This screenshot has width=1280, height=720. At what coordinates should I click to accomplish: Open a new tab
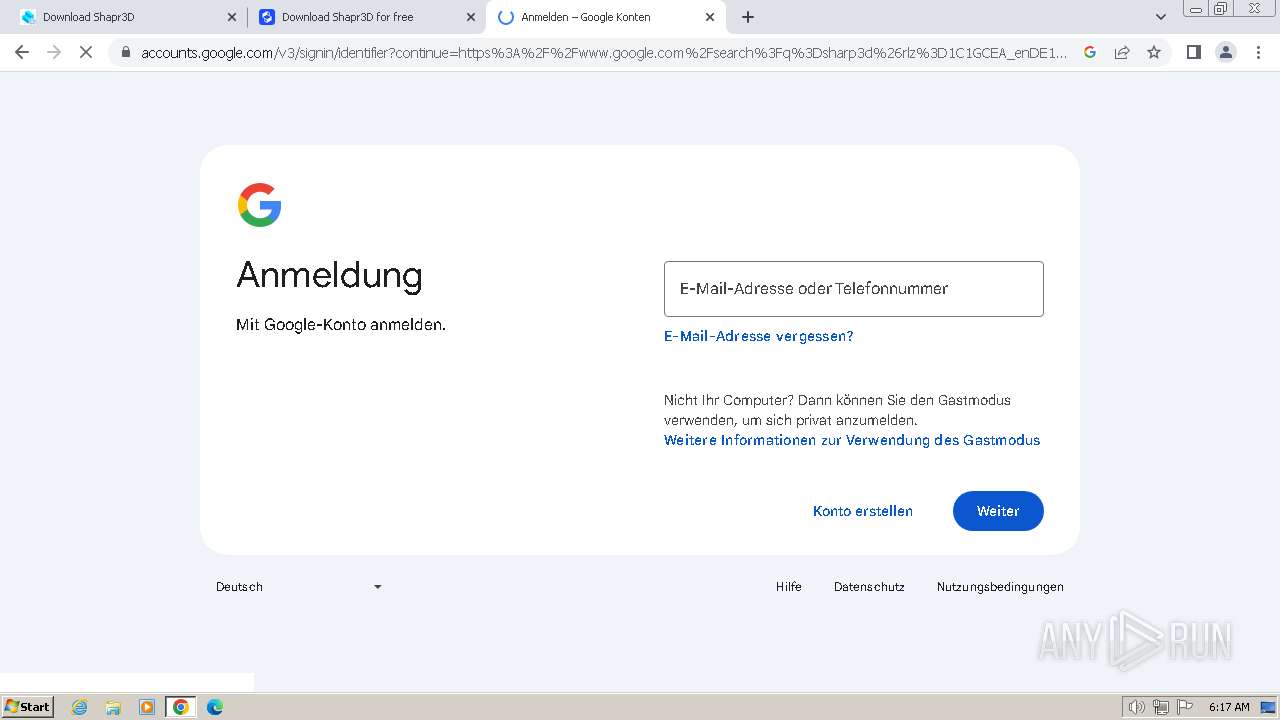click(748, 17)
